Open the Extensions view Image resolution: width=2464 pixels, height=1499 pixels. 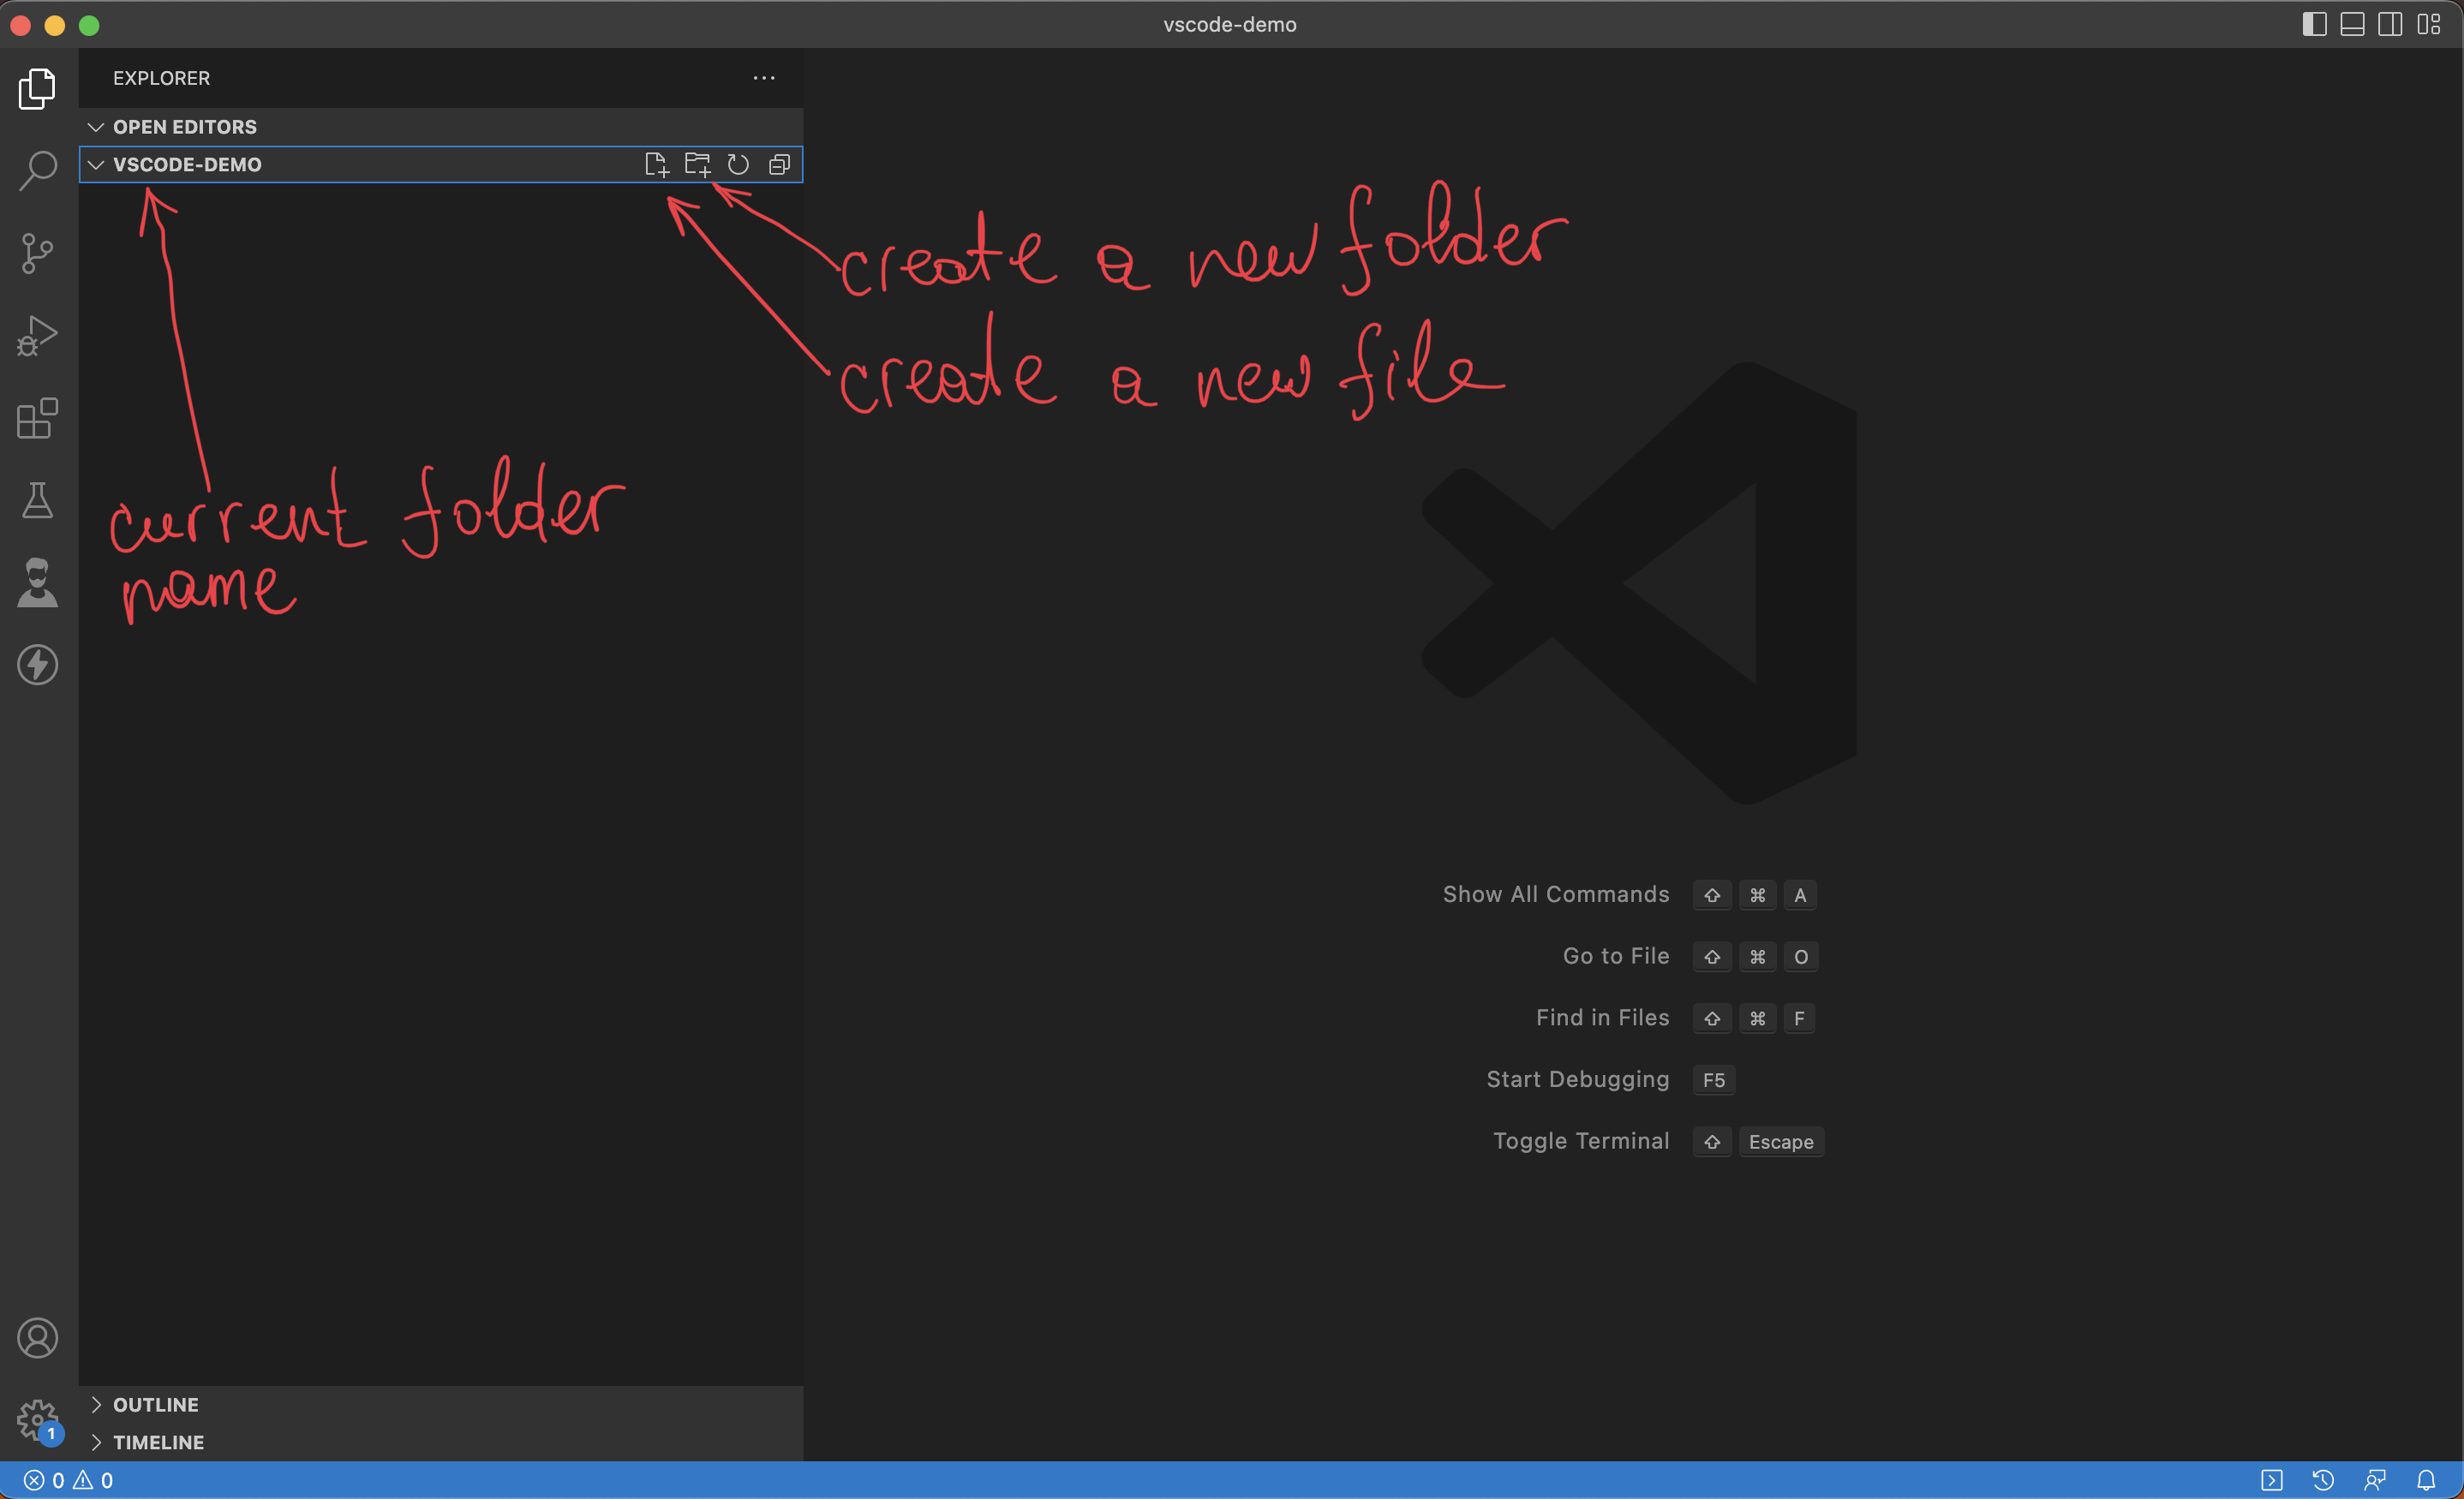pyautogui.click(x=37, y=419)
